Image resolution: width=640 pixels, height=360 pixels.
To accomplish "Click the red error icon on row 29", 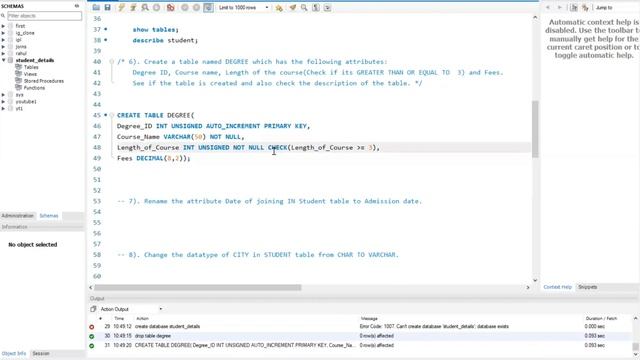I will 91,327.
